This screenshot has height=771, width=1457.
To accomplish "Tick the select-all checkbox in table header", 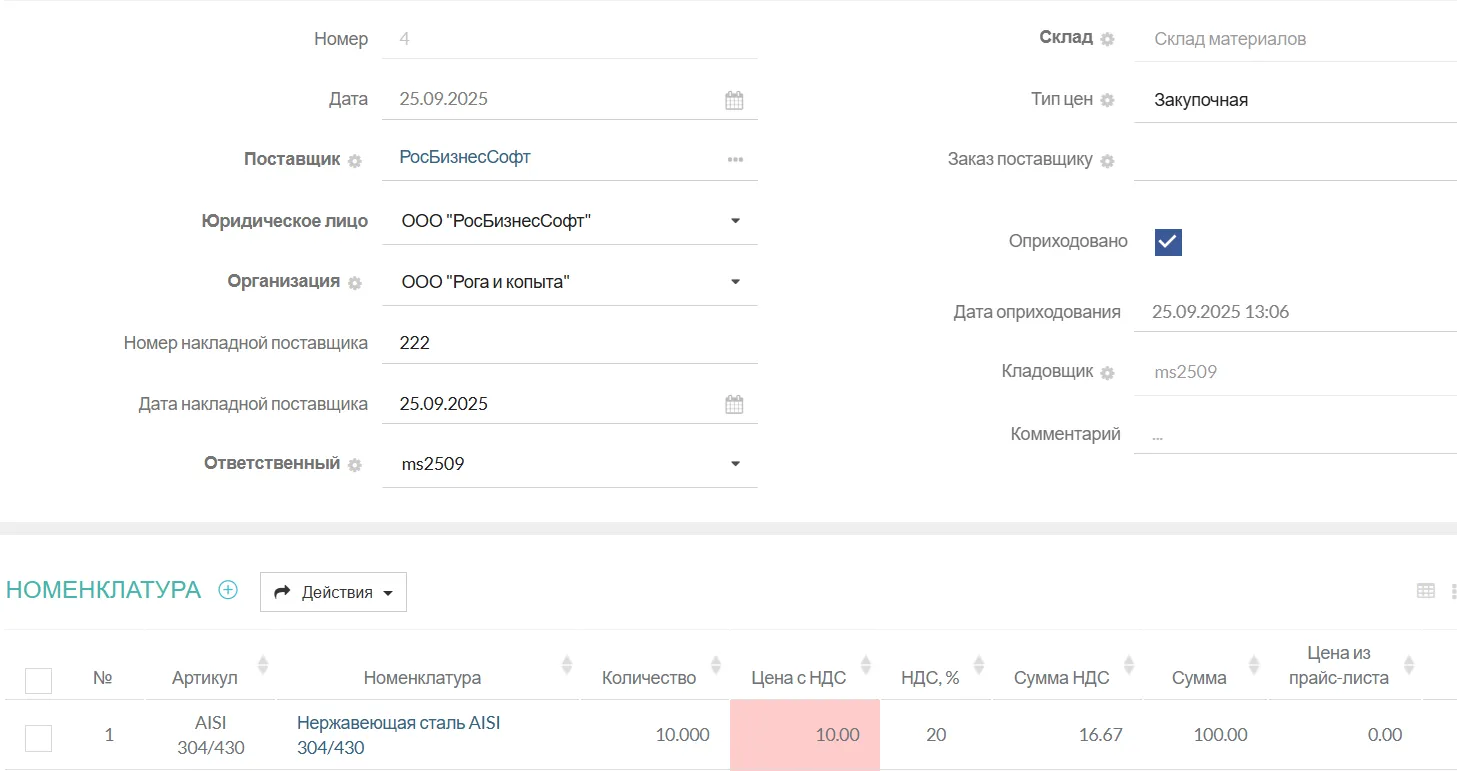I will 38,680.
